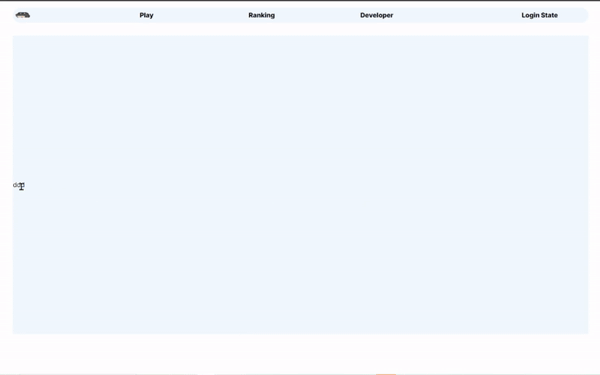Go to the Ranking page
Image resolution: width=600 pixels, height=375 pixels.
[261, 15]
